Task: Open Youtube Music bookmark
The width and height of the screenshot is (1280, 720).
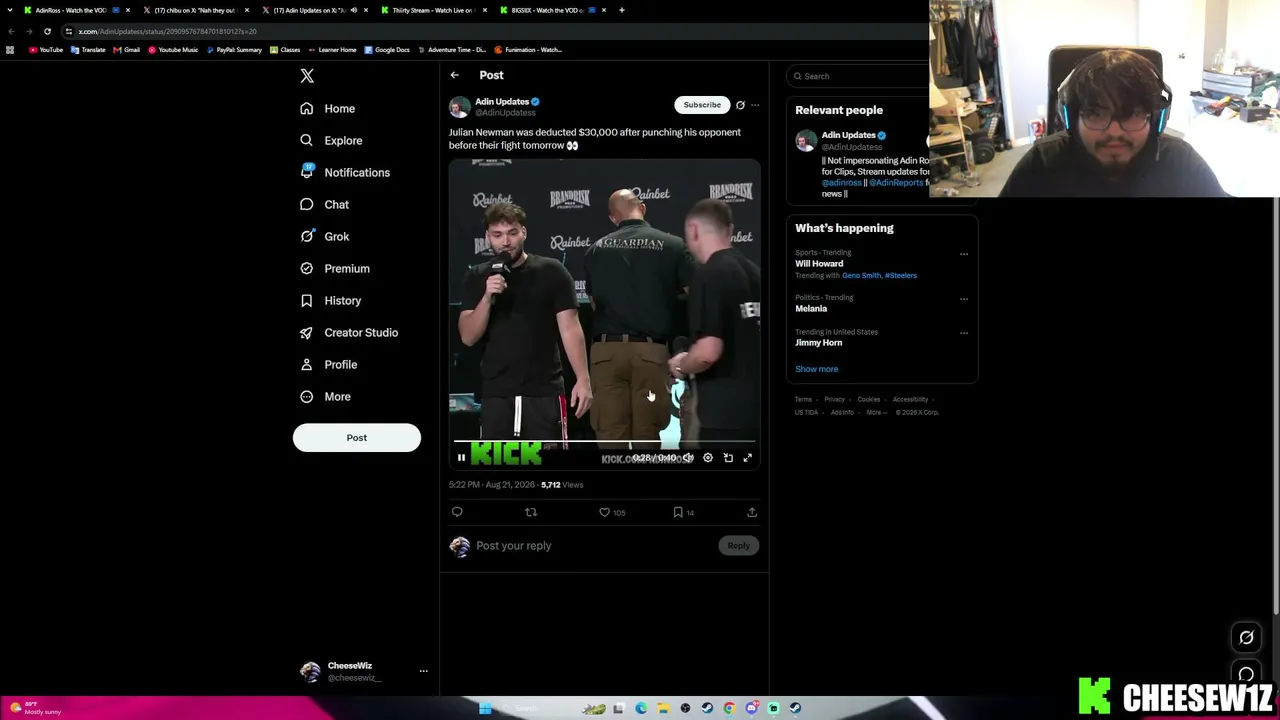Action: click(172, 50)
